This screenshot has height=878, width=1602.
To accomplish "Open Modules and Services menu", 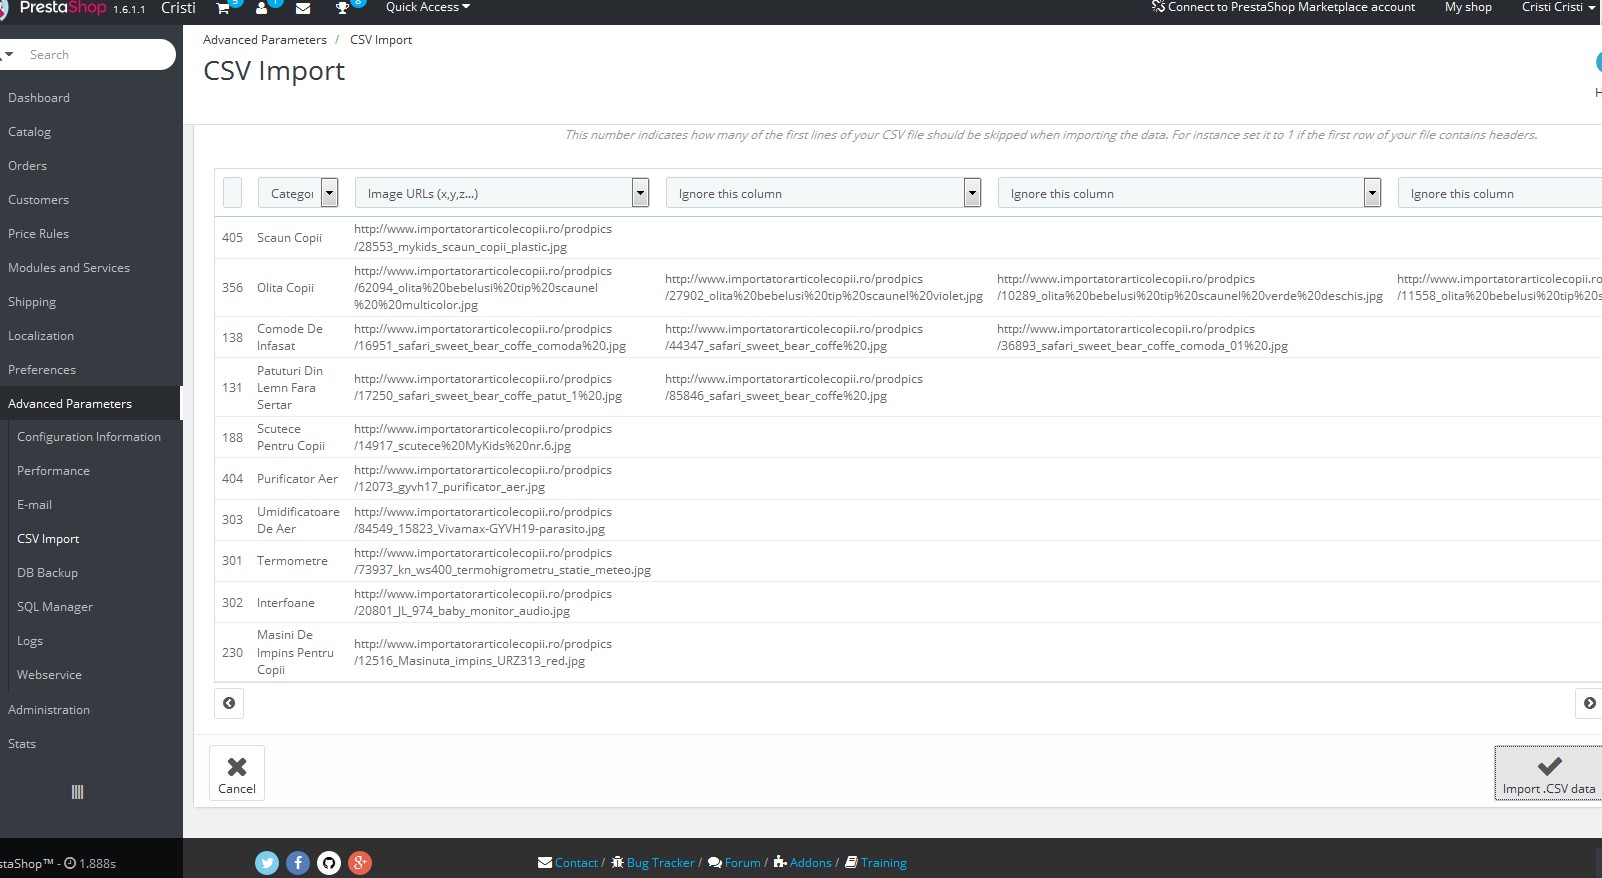I will click(69, 268).
